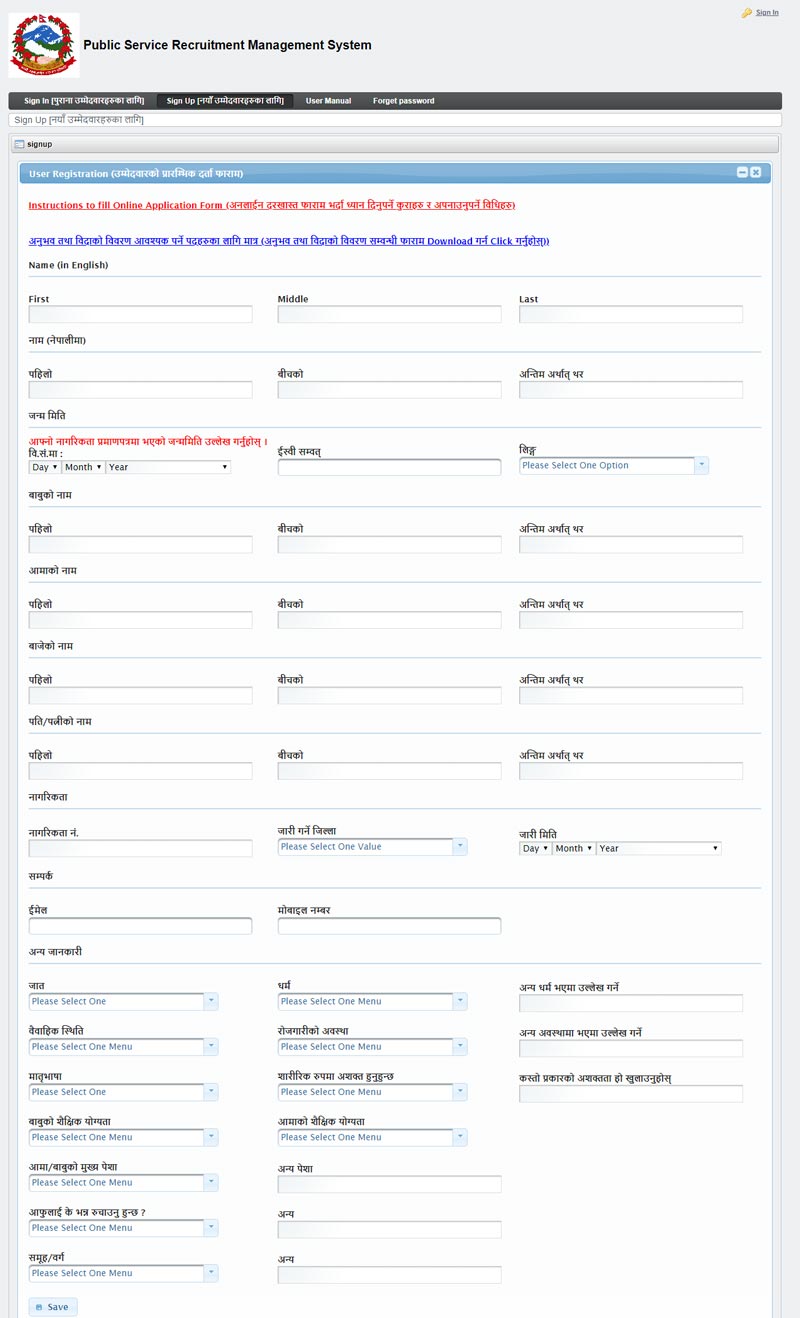Click the Sign In link at top right

[x=767, y=13]
